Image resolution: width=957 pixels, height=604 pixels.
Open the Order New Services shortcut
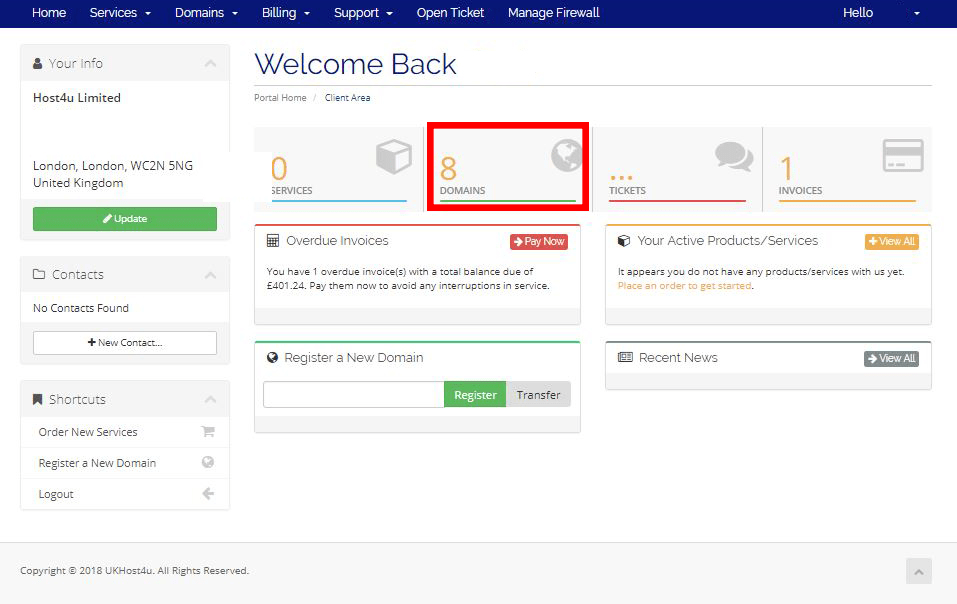(125, 432)
